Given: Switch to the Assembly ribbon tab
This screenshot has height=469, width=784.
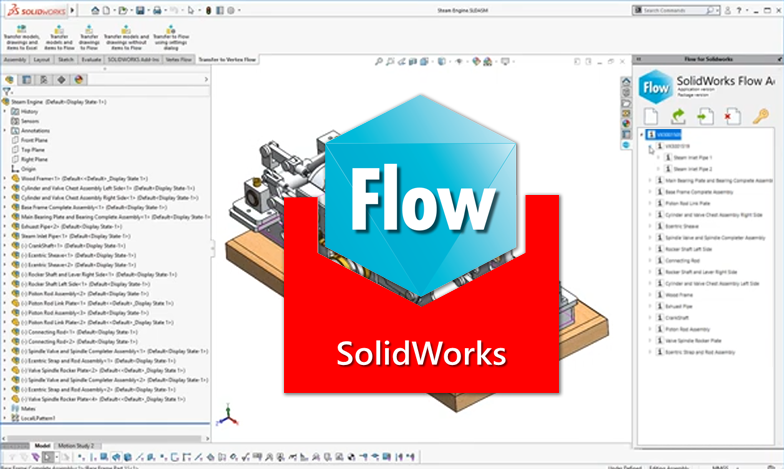Looking at the screenshot, I should 15,60.
